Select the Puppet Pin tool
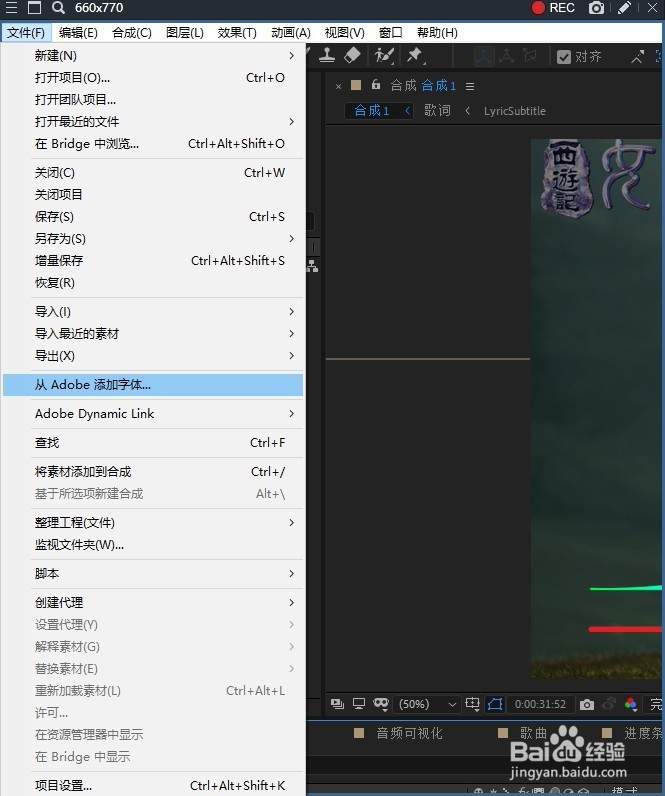The height and width of the screenshot is (796, 665). [416, 55]
